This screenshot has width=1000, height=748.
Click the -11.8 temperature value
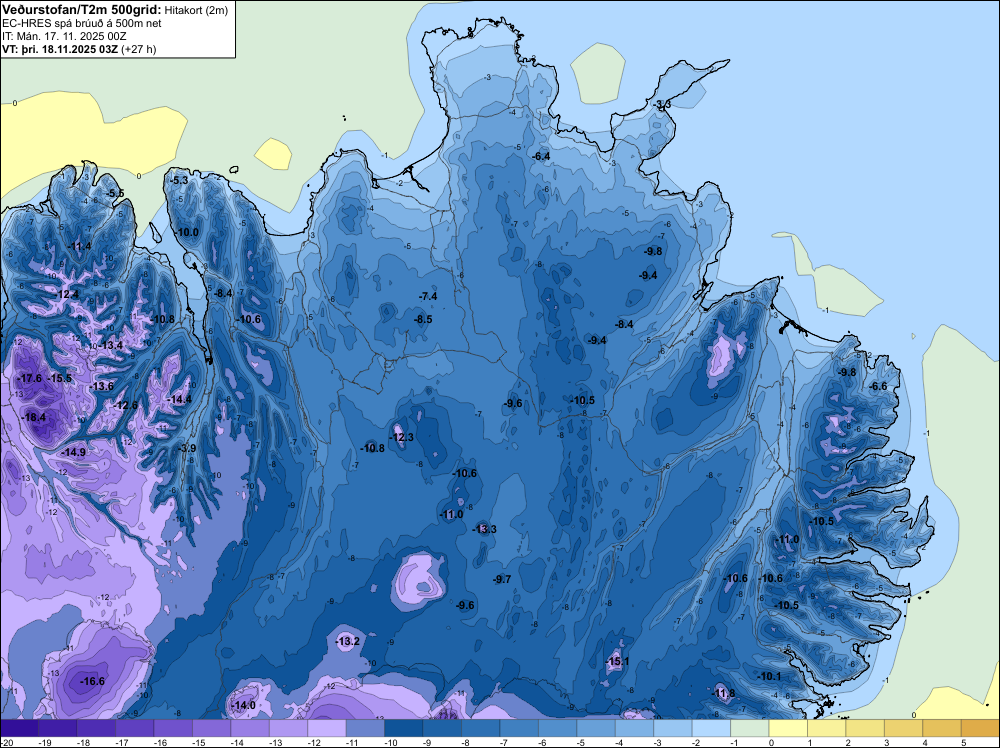pyautogui.click(x=723, y=694)
